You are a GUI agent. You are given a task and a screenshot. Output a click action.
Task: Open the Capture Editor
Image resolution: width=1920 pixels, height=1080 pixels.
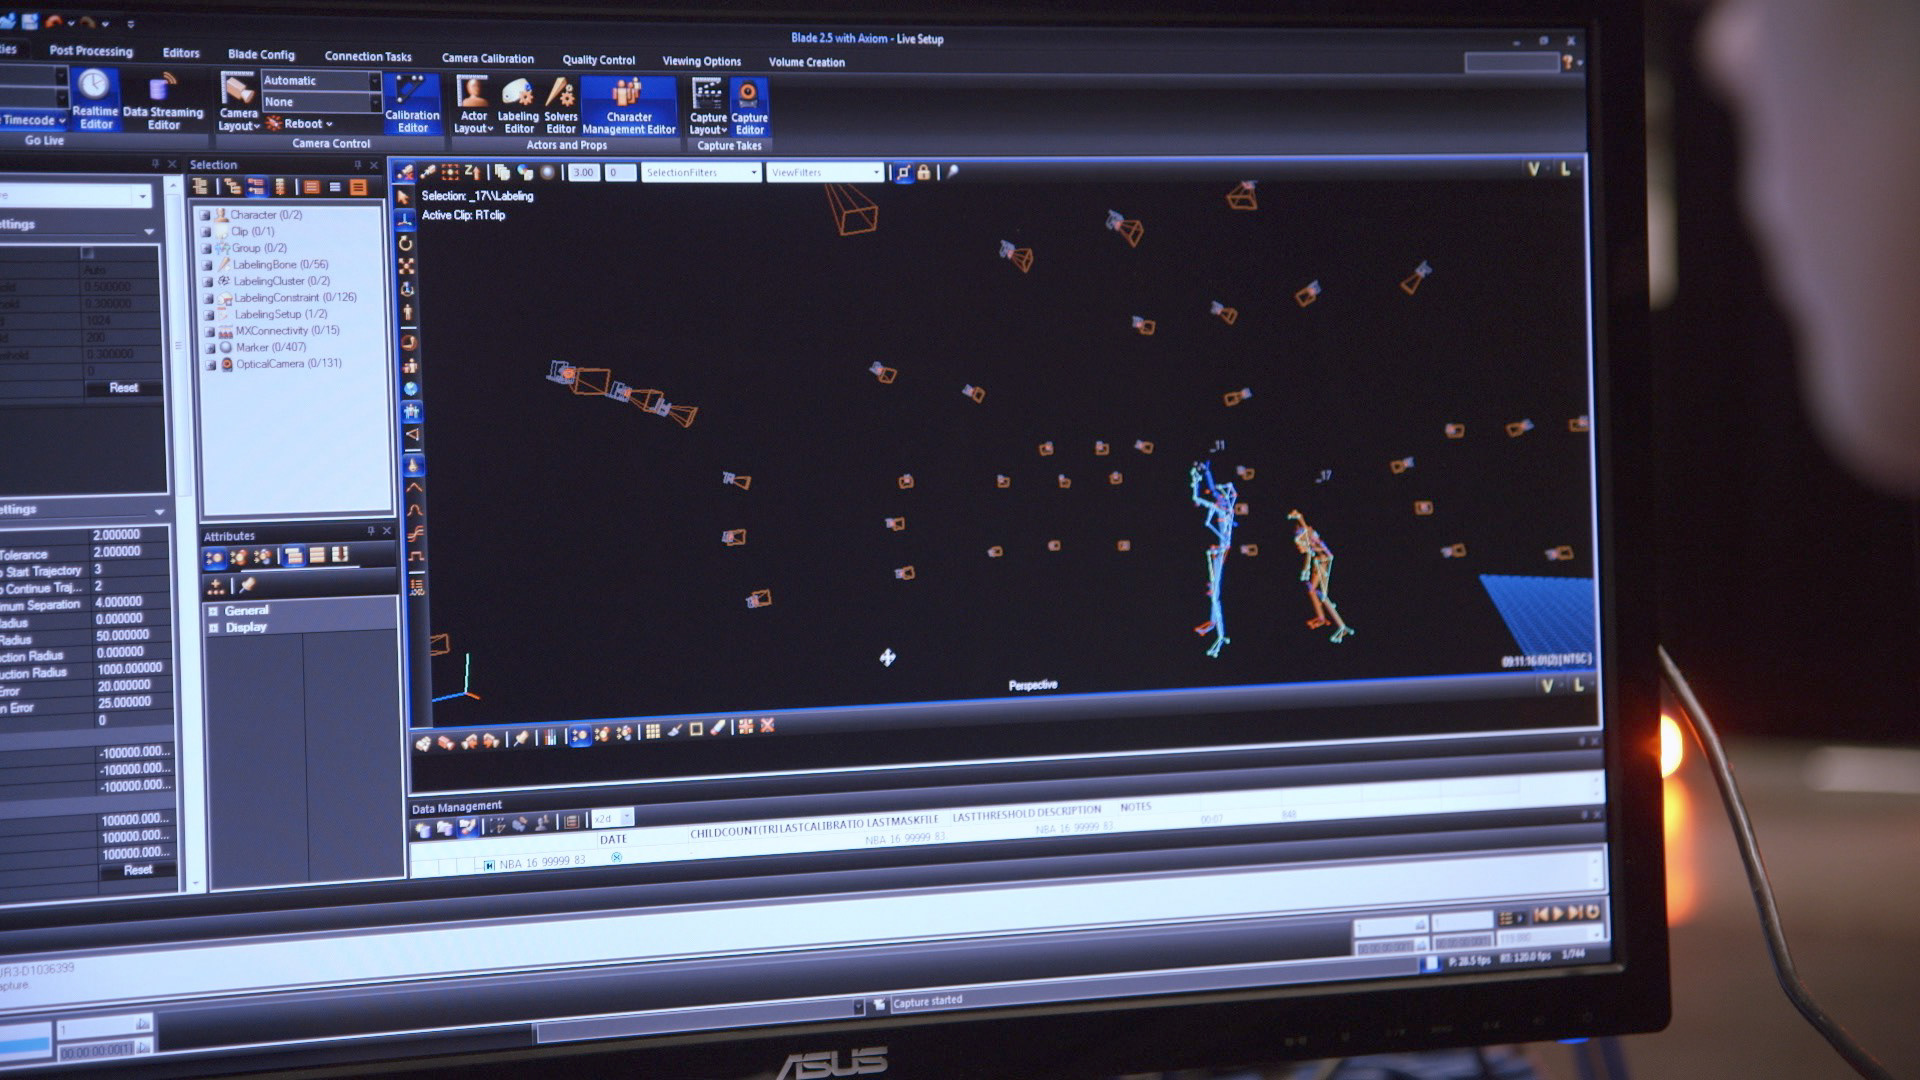748,106
